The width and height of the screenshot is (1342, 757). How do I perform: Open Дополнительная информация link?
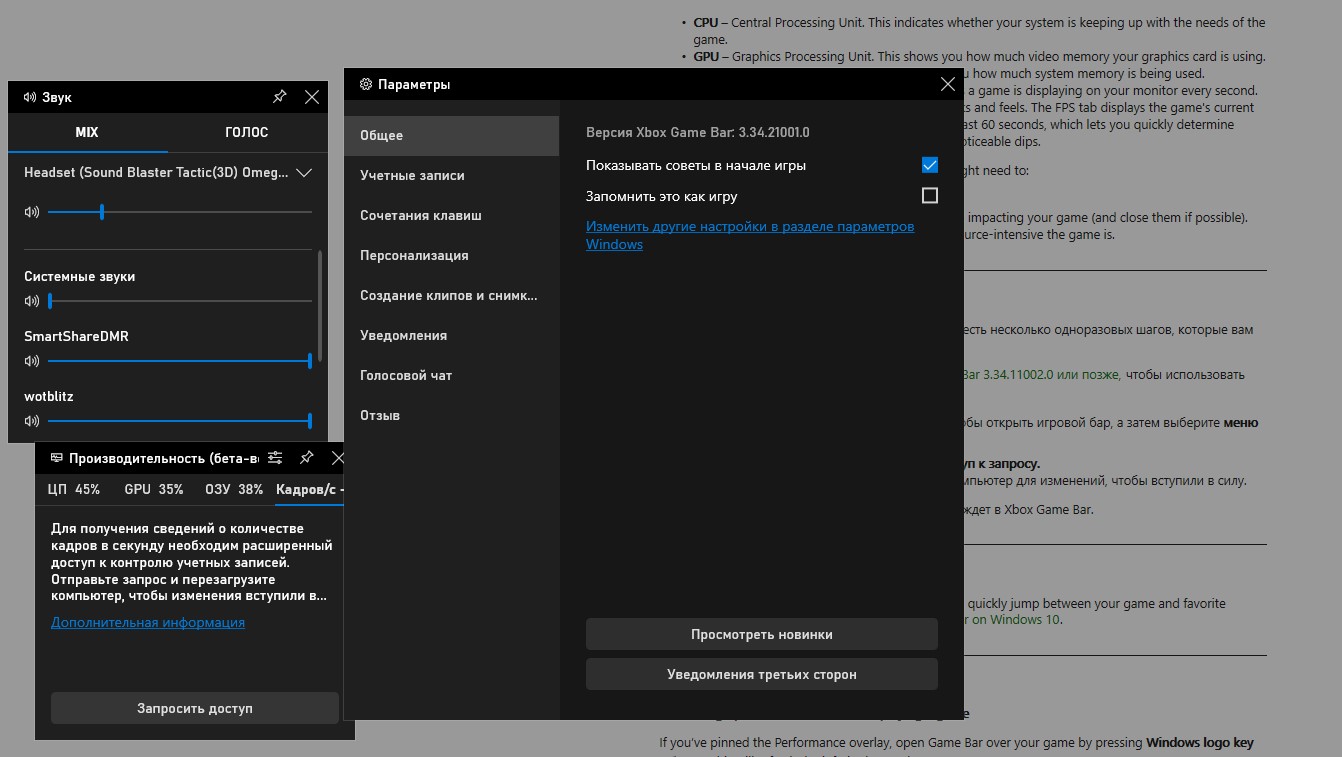pyautogui.click(x=148, y=622)
